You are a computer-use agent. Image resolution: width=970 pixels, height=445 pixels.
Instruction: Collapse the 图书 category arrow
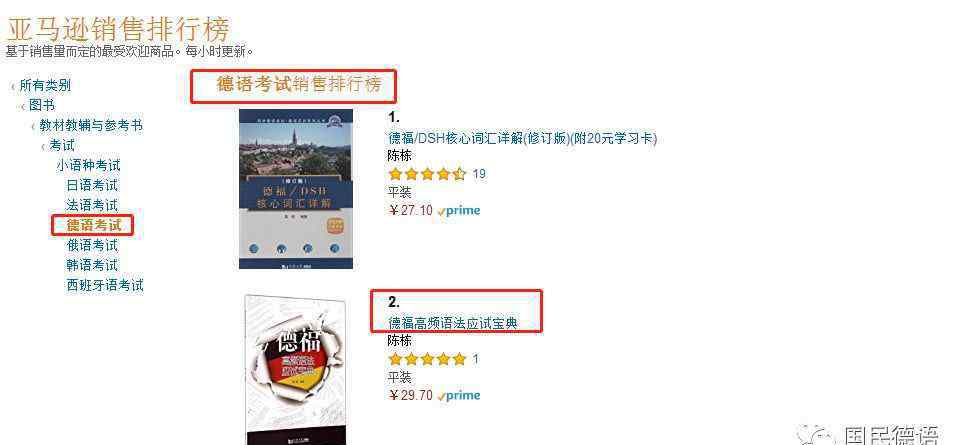[24, 106]
